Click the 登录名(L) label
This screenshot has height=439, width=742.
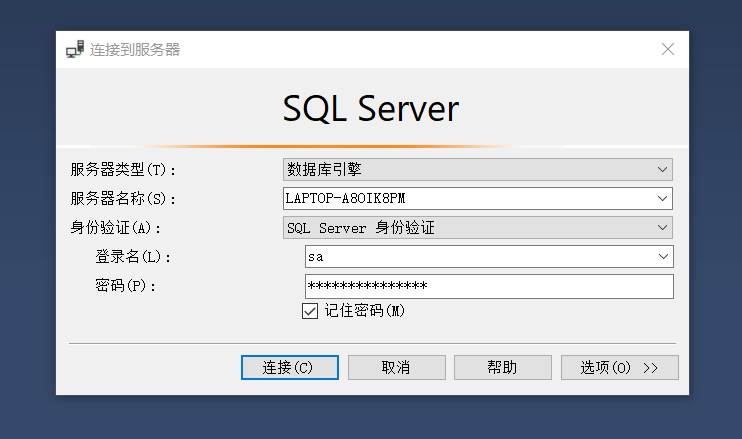133,257
